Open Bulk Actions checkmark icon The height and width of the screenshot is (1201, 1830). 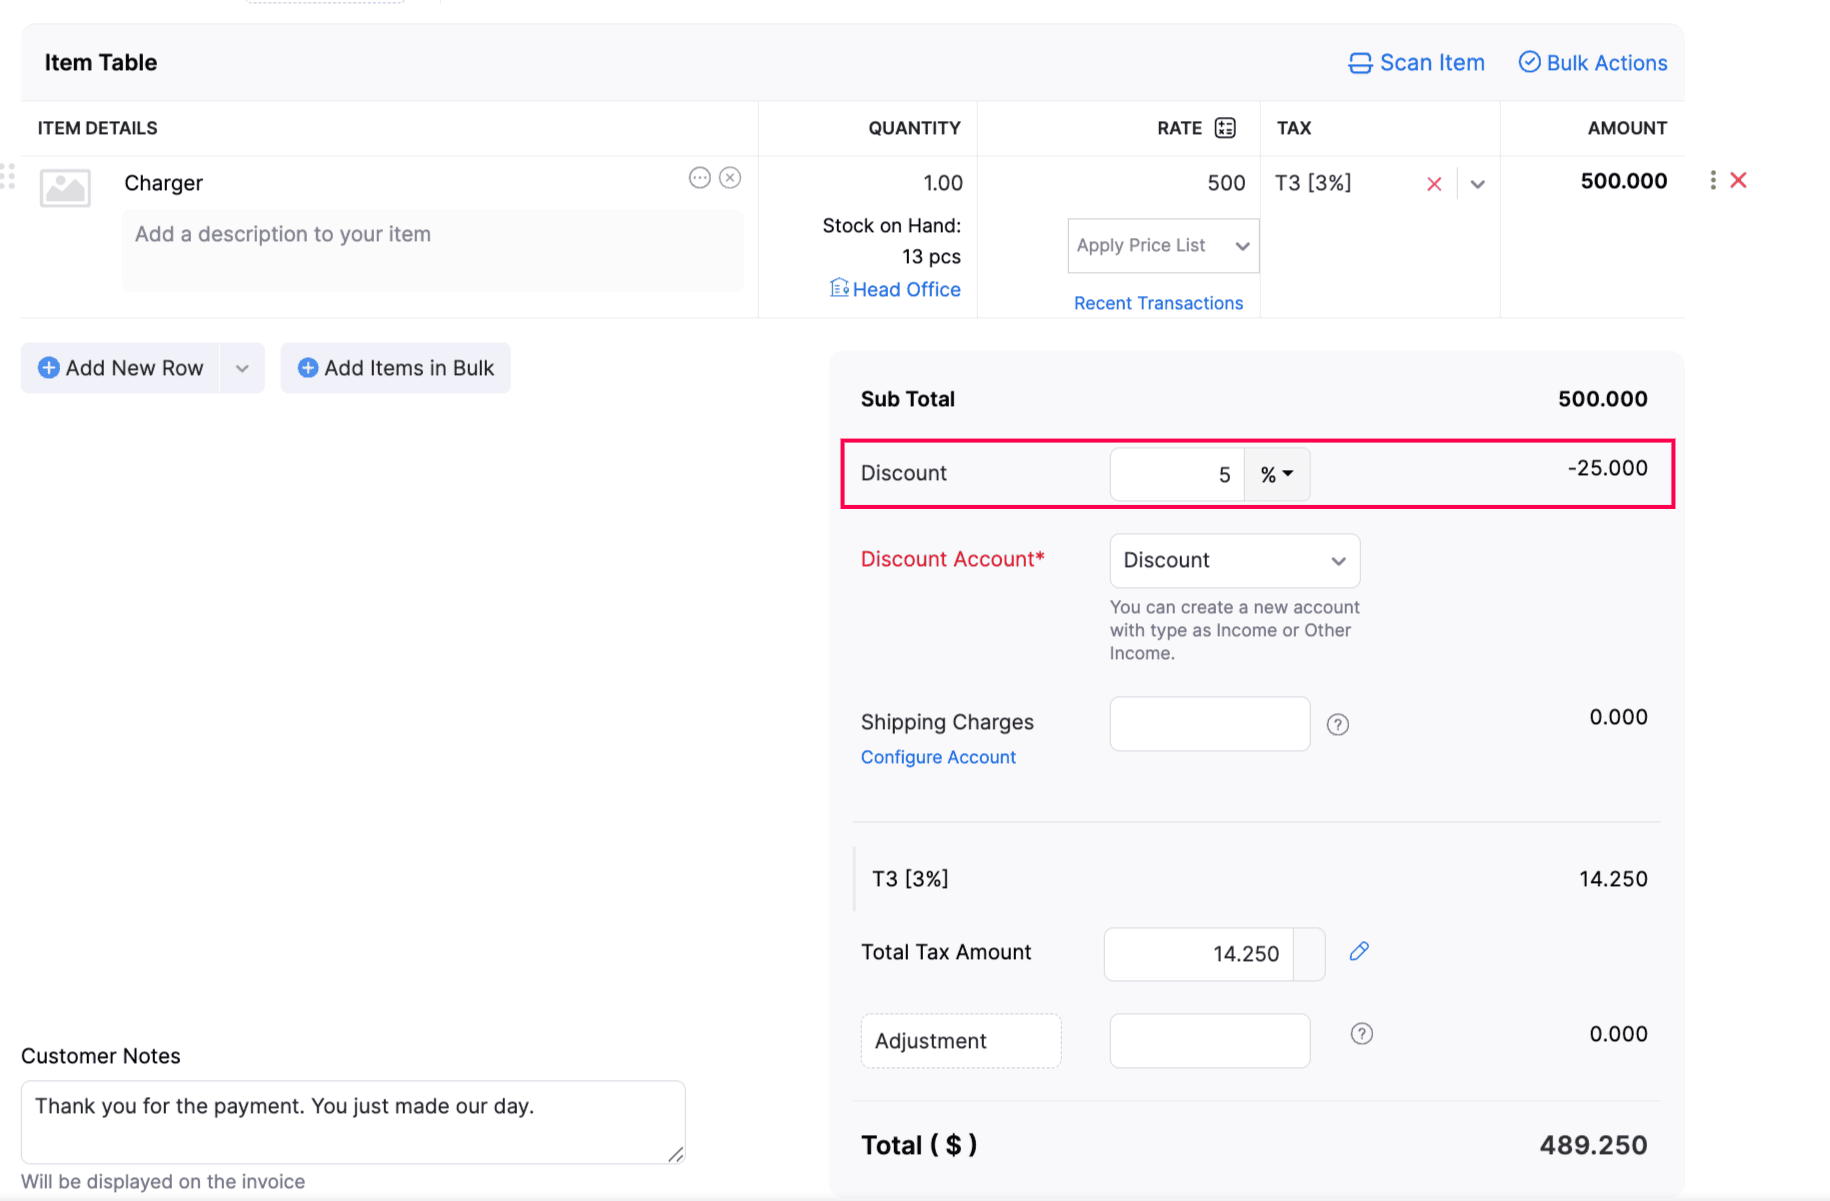click(1529, 62)
